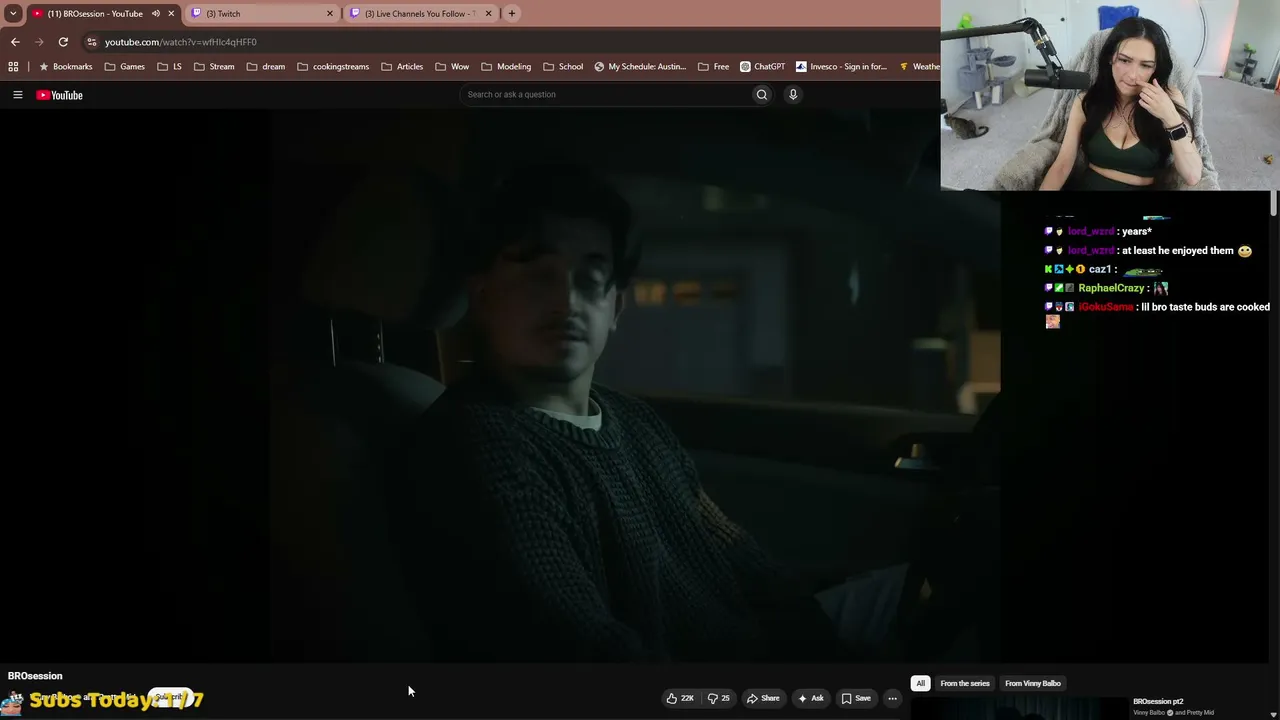Select the All filter chip
This screenshot has height=720, width=1280.
click(x=920, y=684)
